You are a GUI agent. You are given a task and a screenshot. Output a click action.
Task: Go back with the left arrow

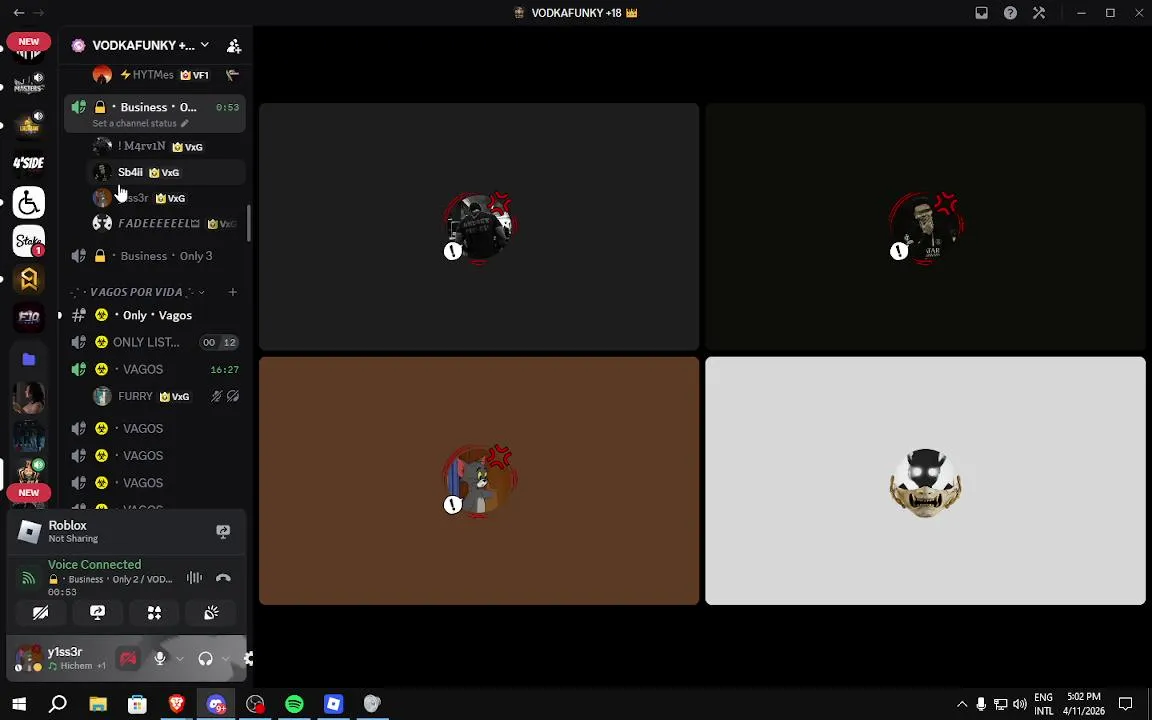point(19,12)
